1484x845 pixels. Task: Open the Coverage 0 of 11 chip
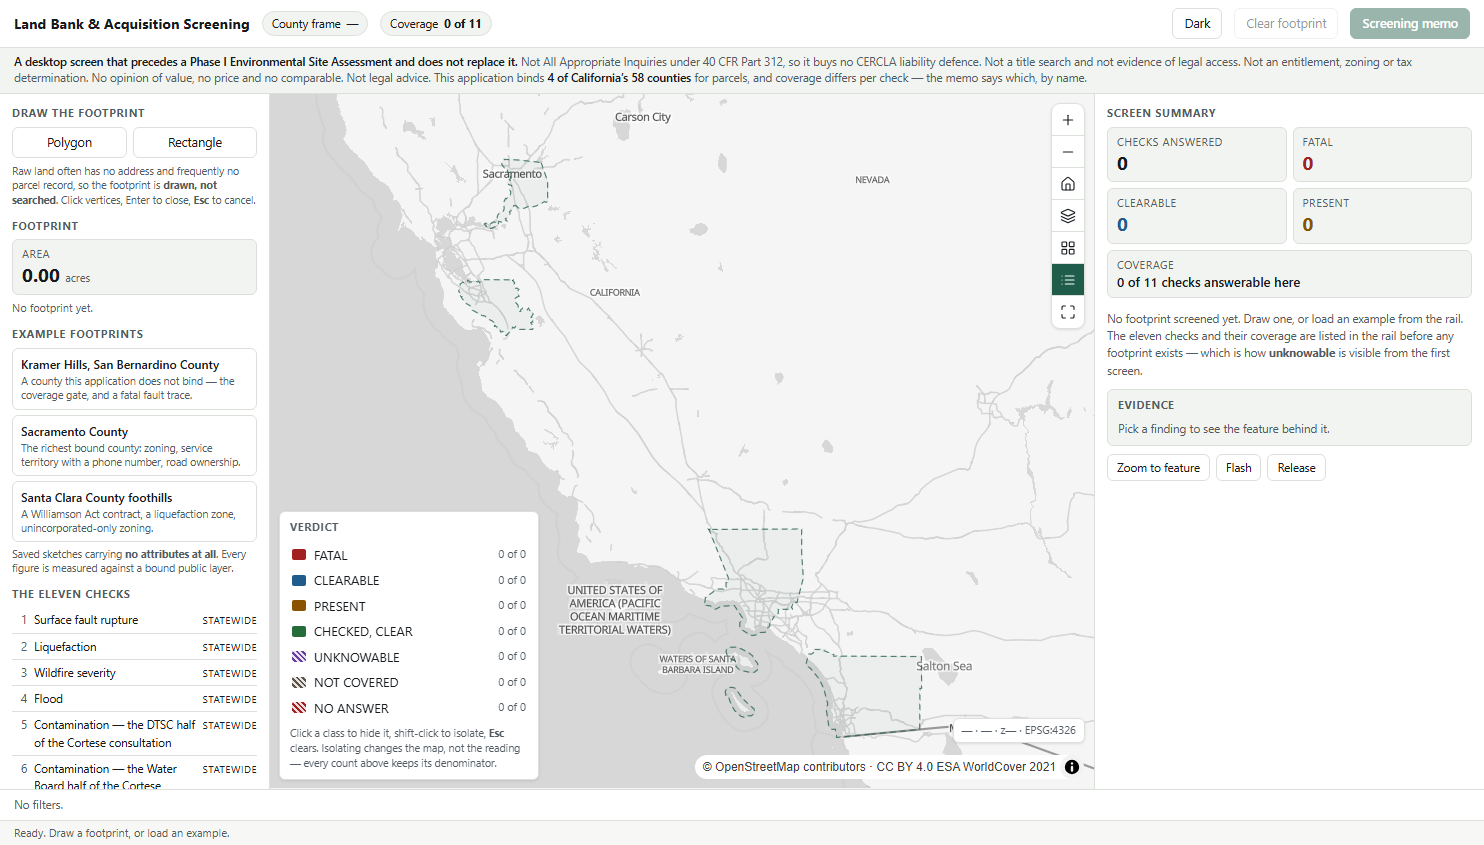[x=435, y=24]
